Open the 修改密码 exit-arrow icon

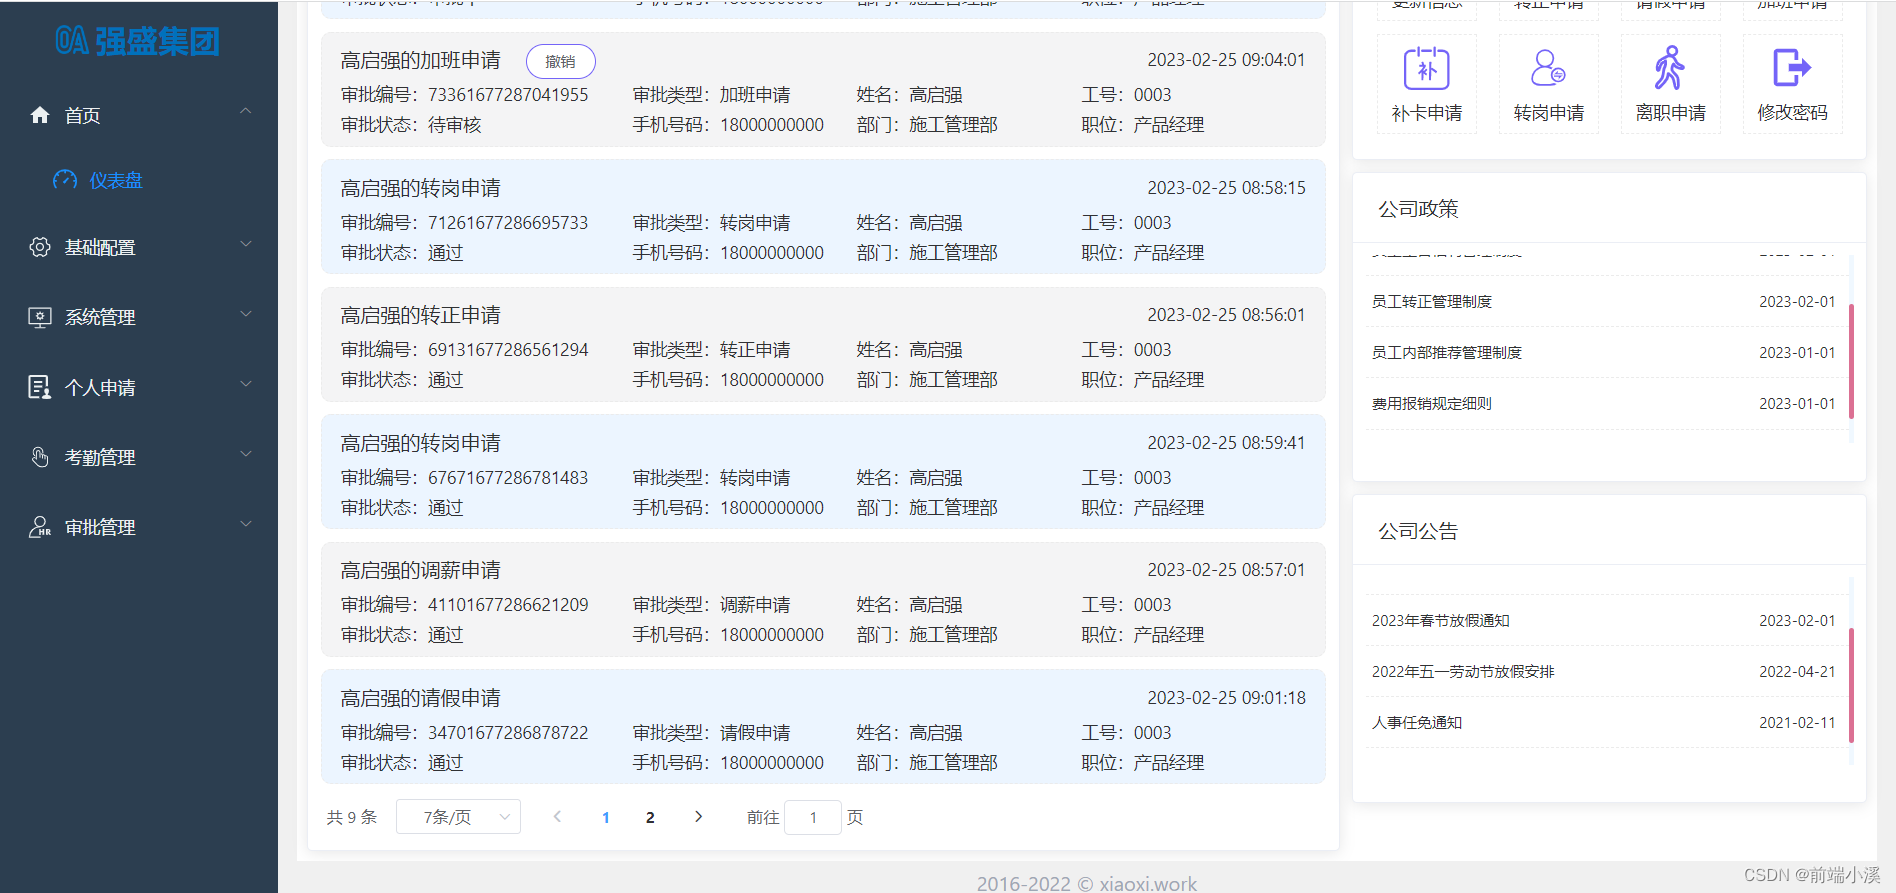pos(1792,68)
